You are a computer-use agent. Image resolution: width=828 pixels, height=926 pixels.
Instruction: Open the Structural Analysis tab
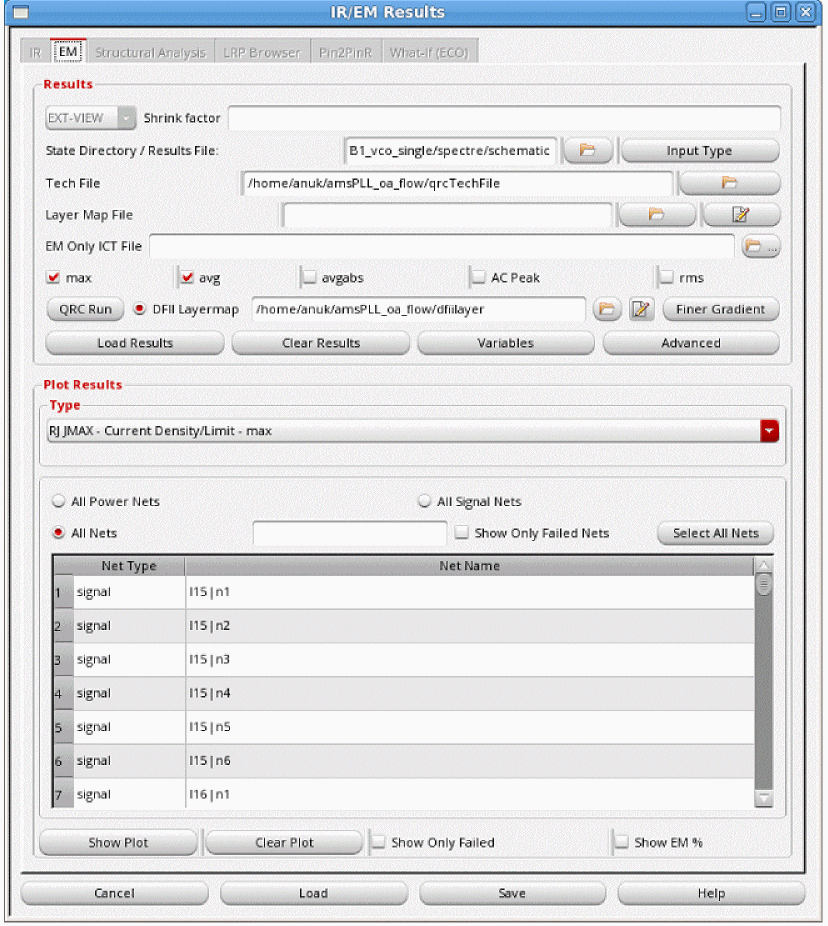pyautogui.click(x=150, y=53)
